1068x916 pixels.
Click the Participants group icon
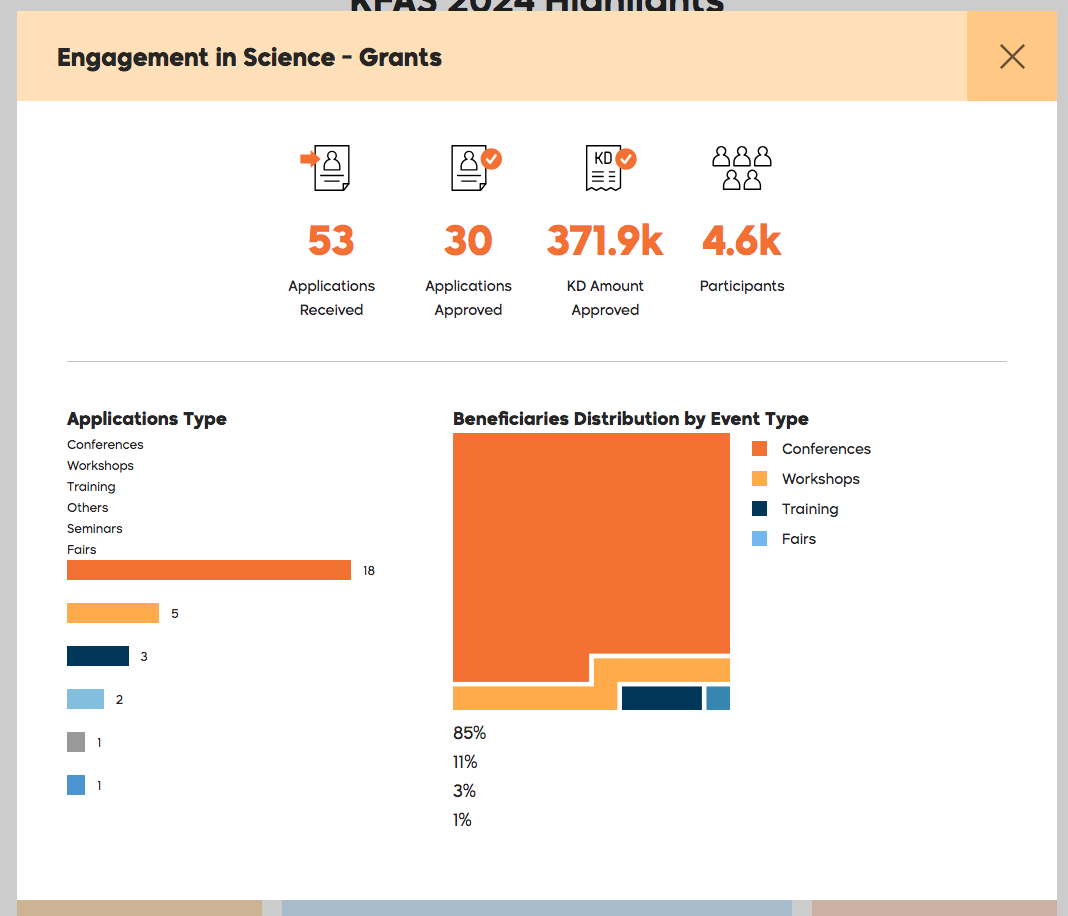pos(742,168)
